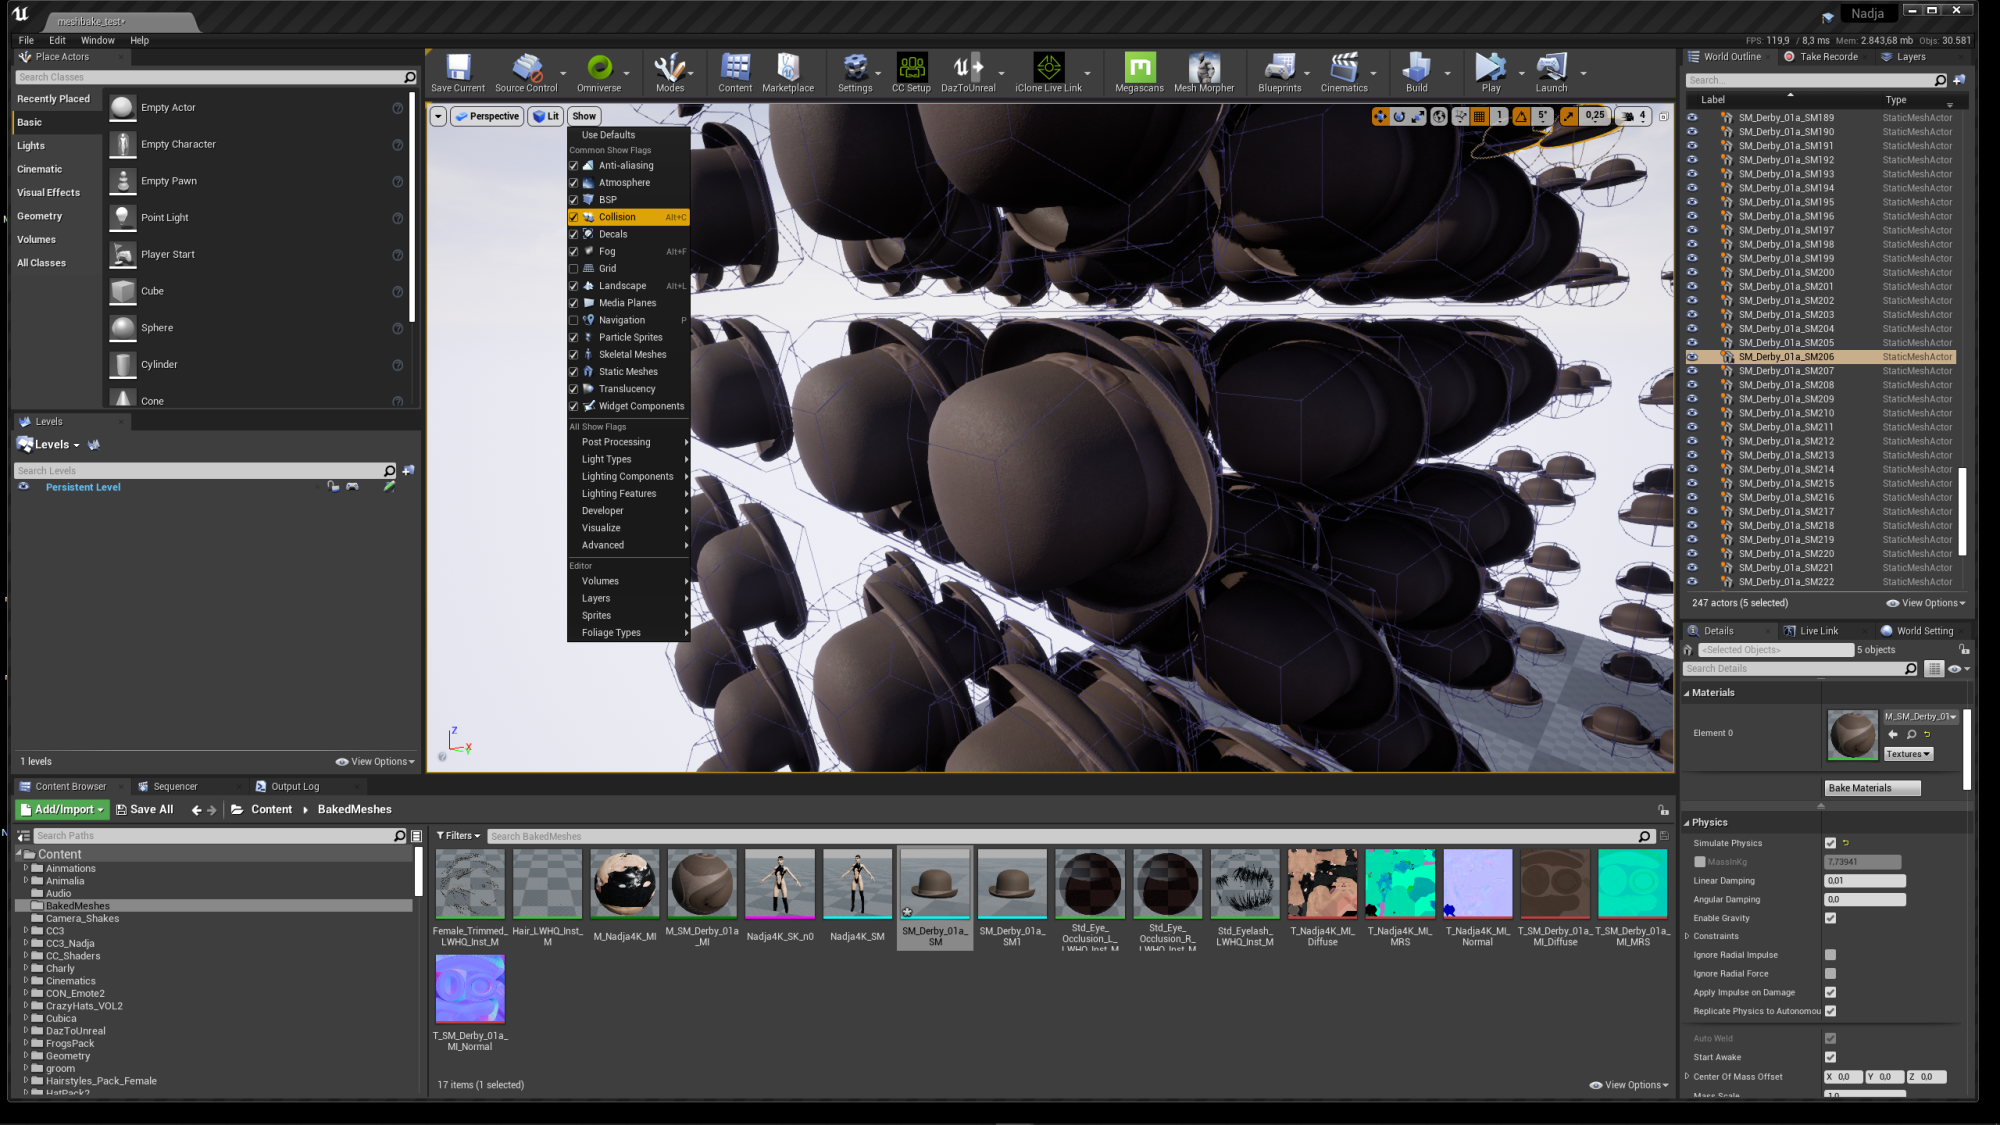Image resolution: width=2000 pixels, height=1125 pixels.
Task: Toggle the Anti-aliasing show flag
Action: [574, 166]
